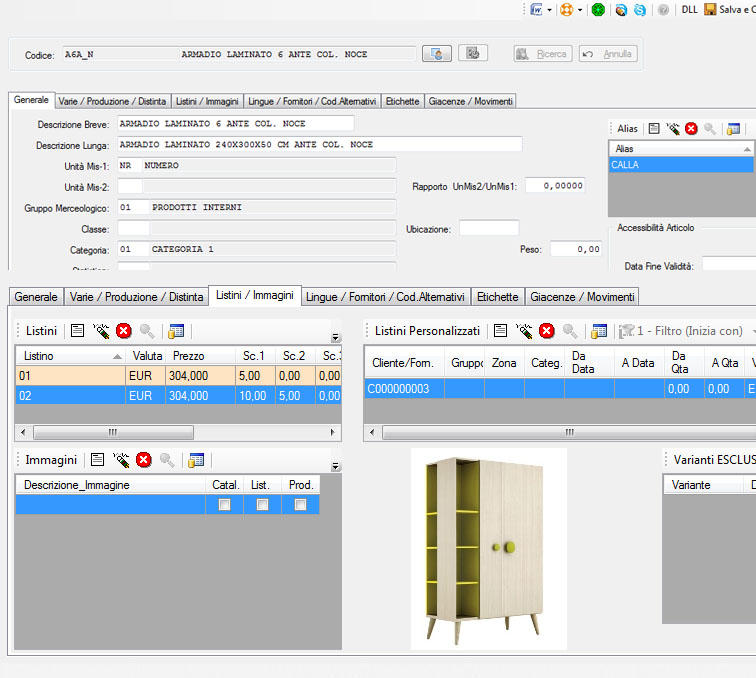Click Alias panel red delete icon

click(x=691, y=128)
